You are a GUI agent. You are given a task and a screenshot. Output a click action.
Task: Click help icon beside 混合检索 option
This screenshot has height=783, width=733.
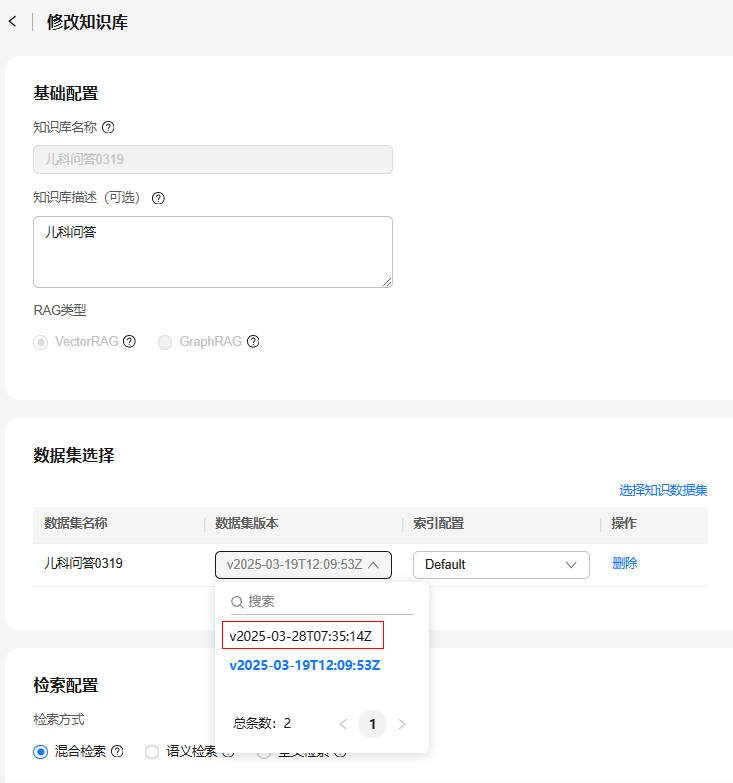(x=117, y=751)
